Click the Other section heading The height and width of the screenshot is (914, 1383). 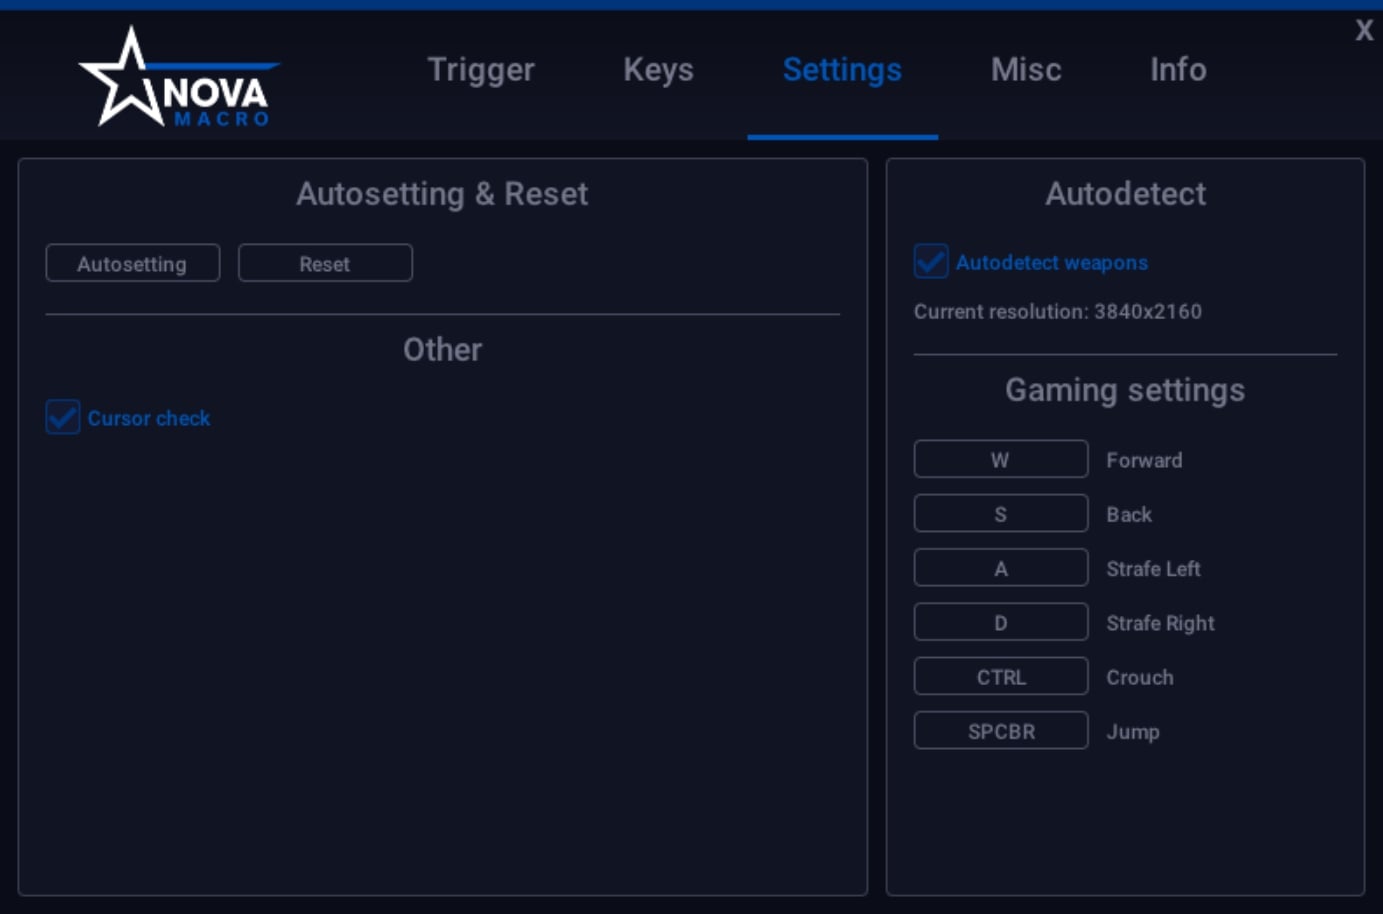point(442,350)
